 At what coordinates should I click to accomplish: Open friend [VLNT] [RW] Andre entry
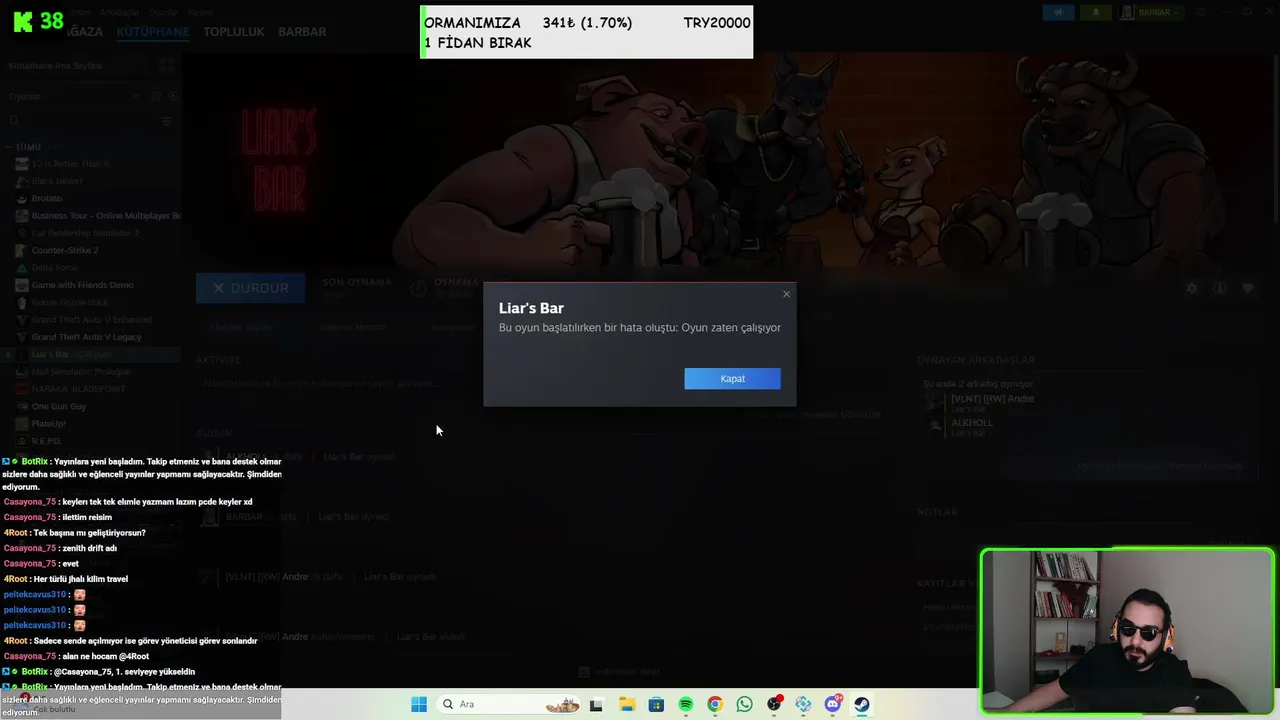point(980,402)
